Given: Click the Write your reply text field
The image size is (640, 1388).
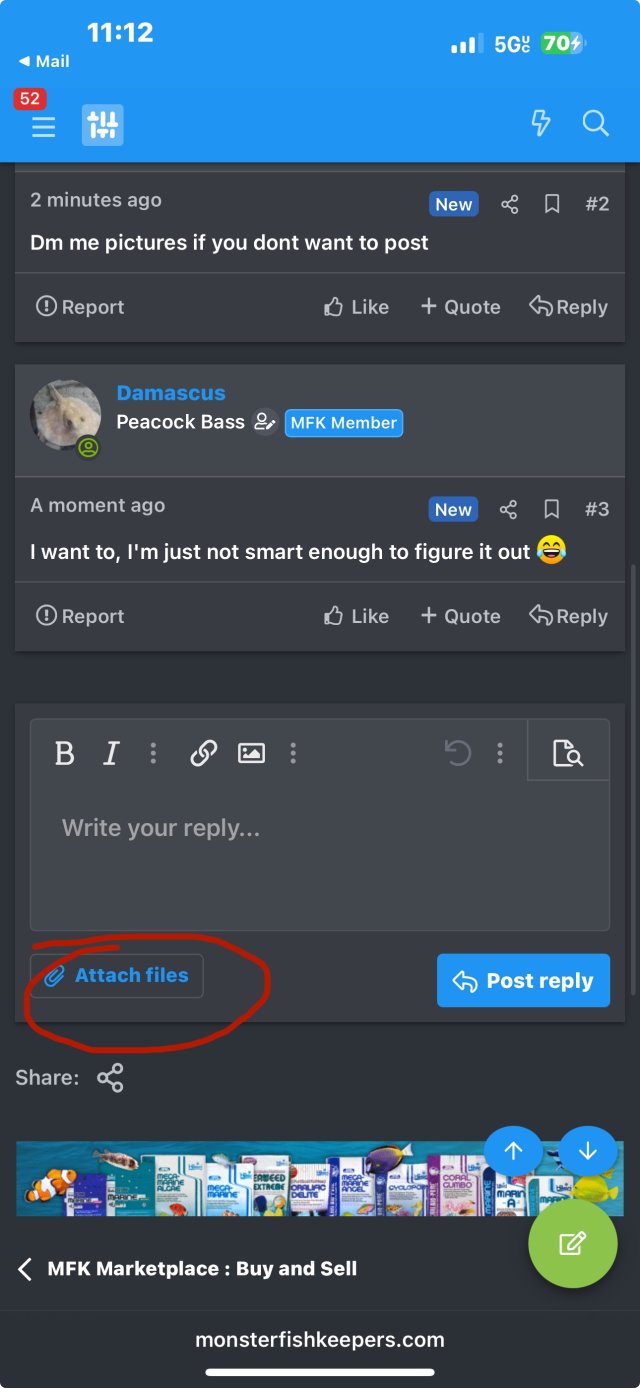Looking at the screenshot, I should coord(320,856).
